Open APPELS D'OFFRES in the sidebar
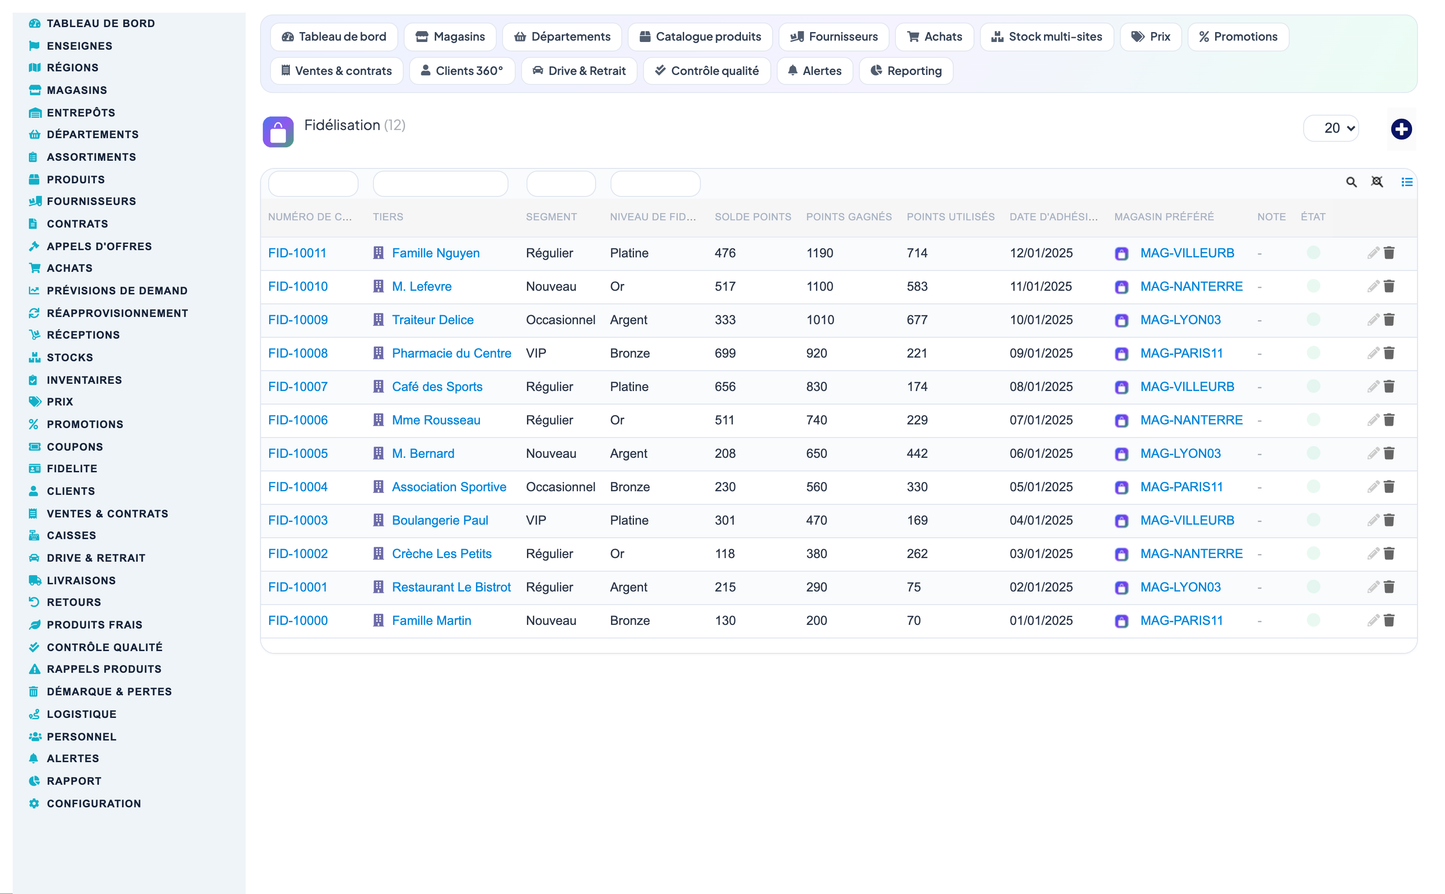 pos(99,246)
